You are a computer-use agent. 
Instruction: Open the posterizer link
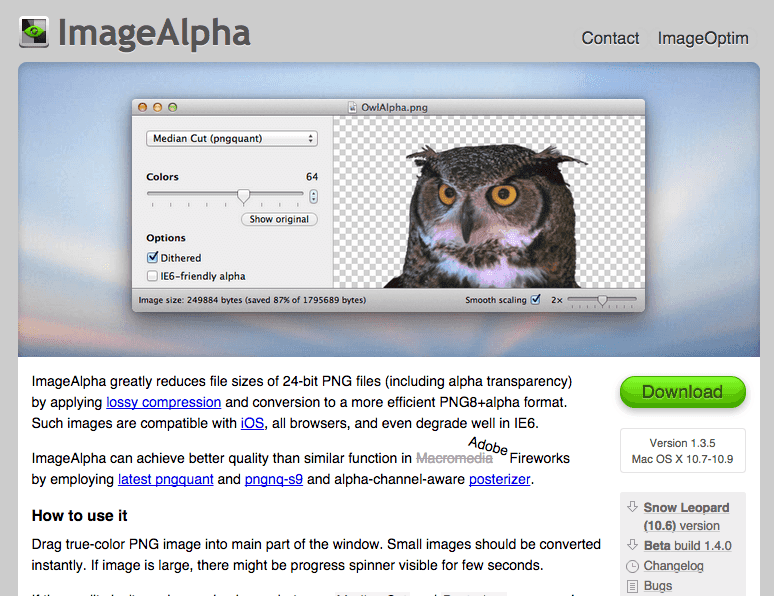click(500, 479)
